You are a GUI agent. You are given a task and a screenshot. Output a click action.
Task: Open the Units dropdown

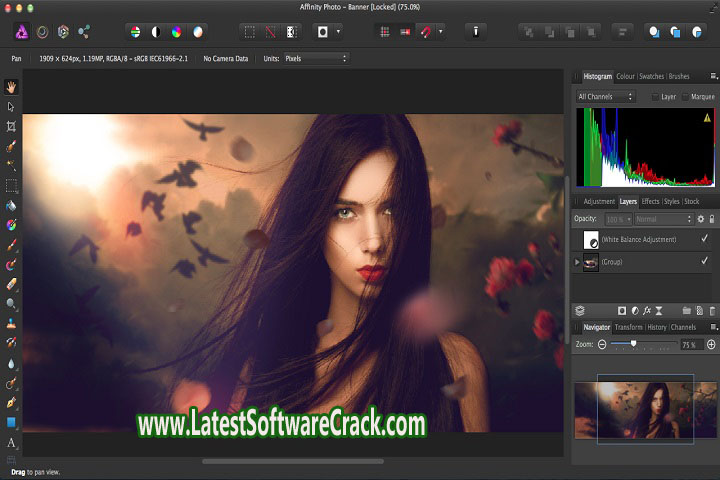[316, 59]
